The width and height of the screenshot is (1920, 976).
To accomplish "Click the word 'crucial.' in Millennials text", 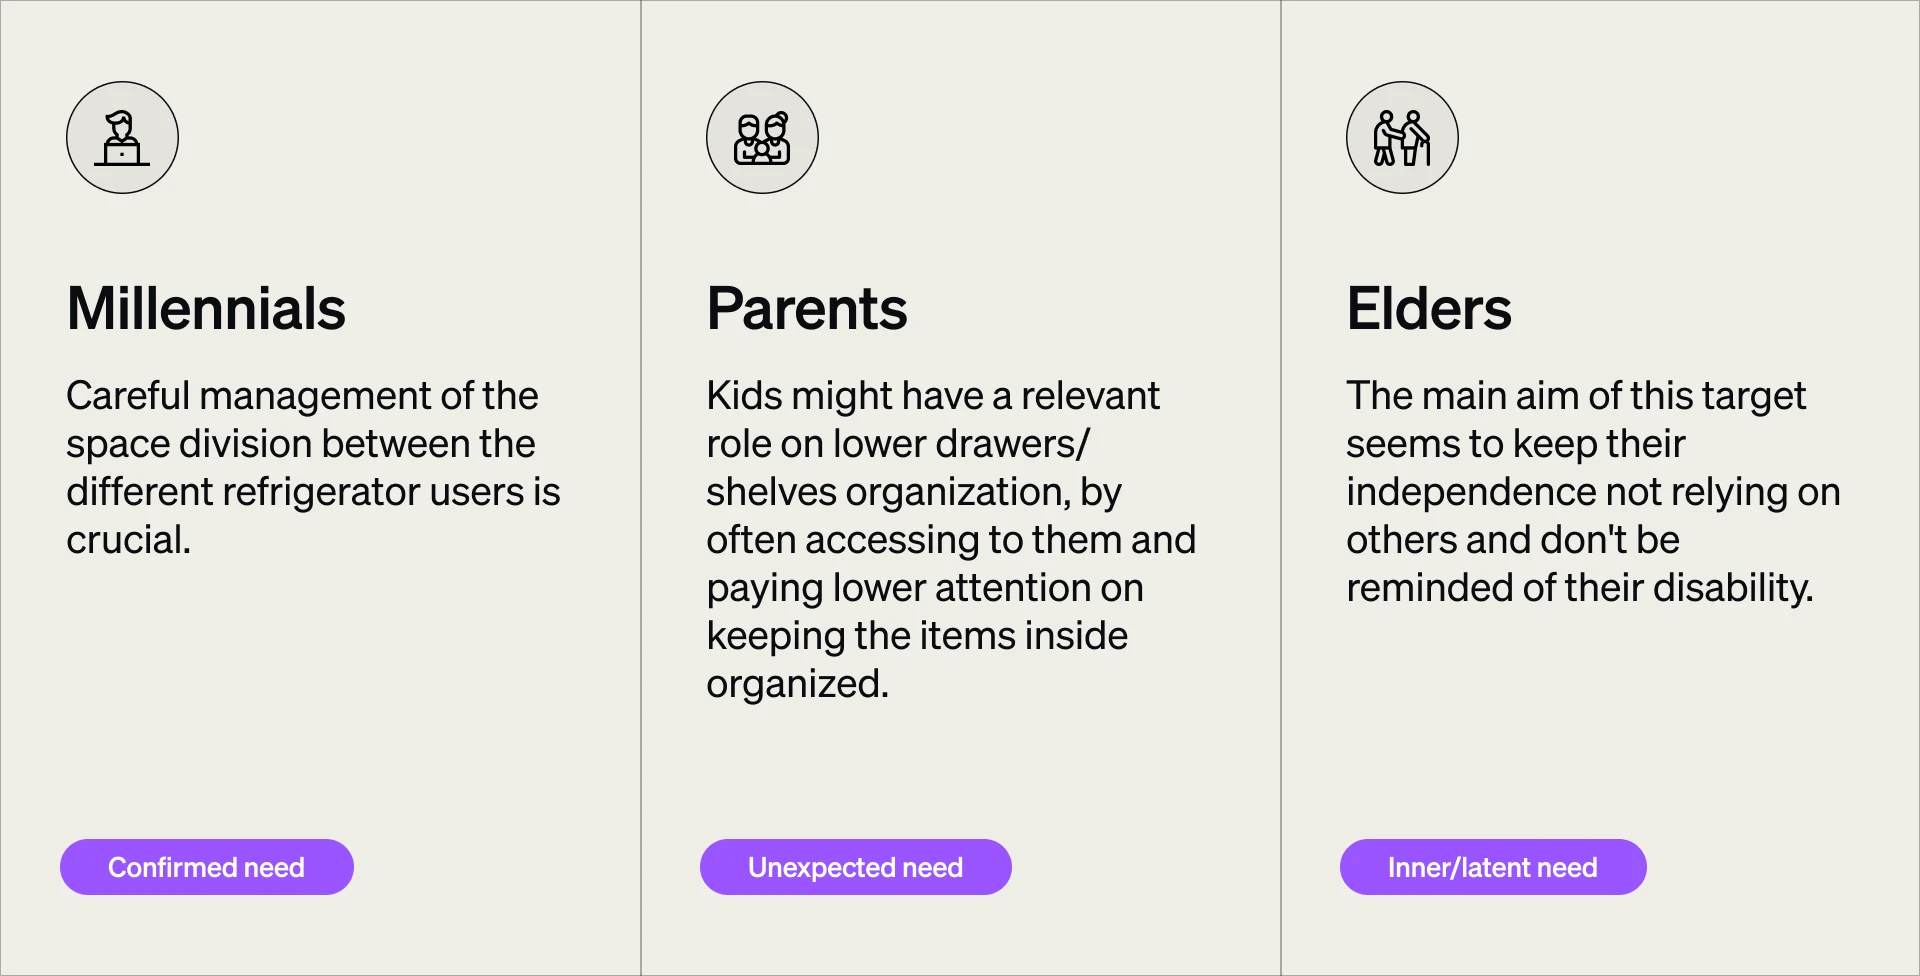I will [128, 540].
